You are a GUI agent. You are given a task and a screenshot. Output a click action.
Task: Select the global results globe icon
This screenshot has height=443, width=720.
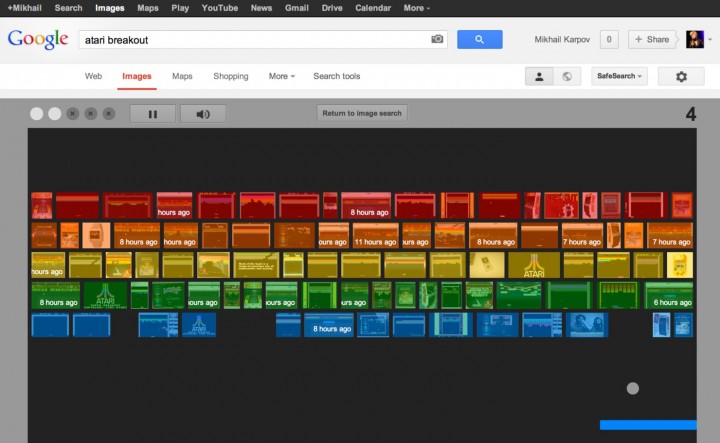click(x=567, y=76)
